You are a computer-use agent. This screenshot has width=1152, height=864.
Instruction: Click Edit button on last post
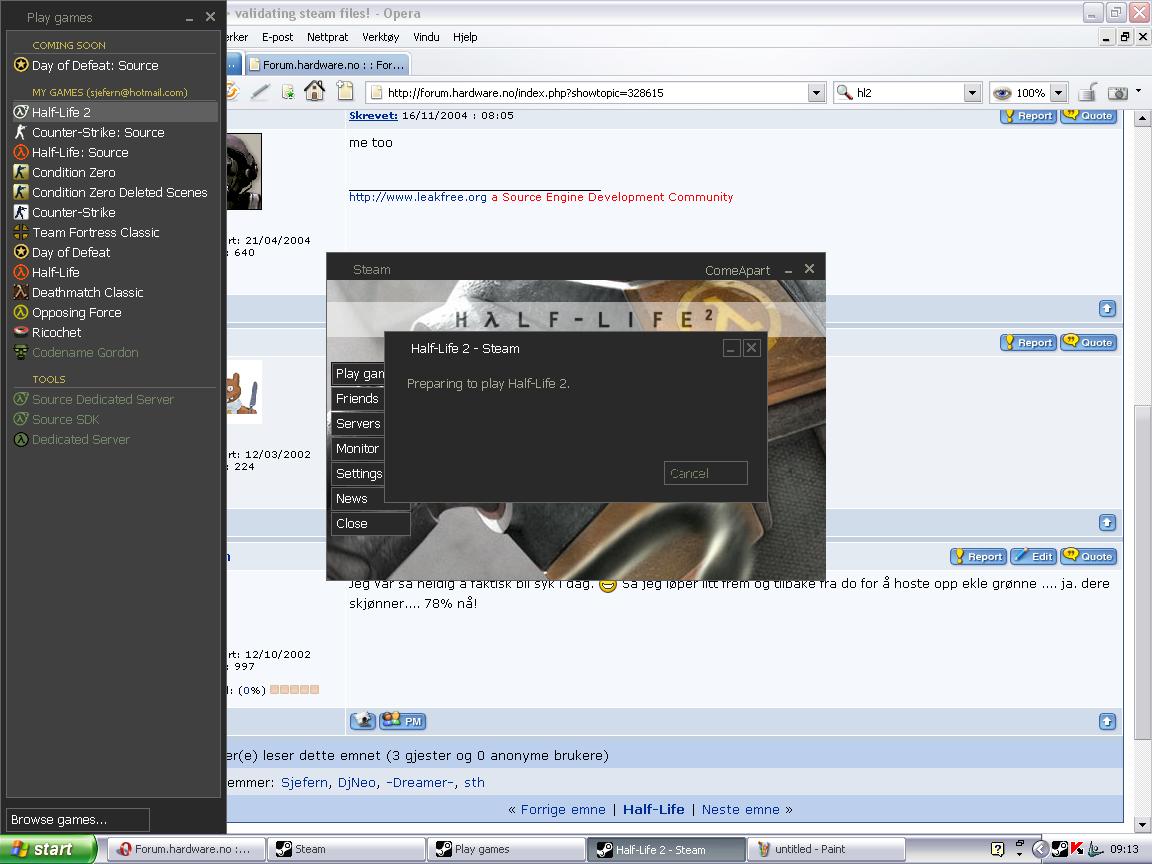tap(1033, 556)
